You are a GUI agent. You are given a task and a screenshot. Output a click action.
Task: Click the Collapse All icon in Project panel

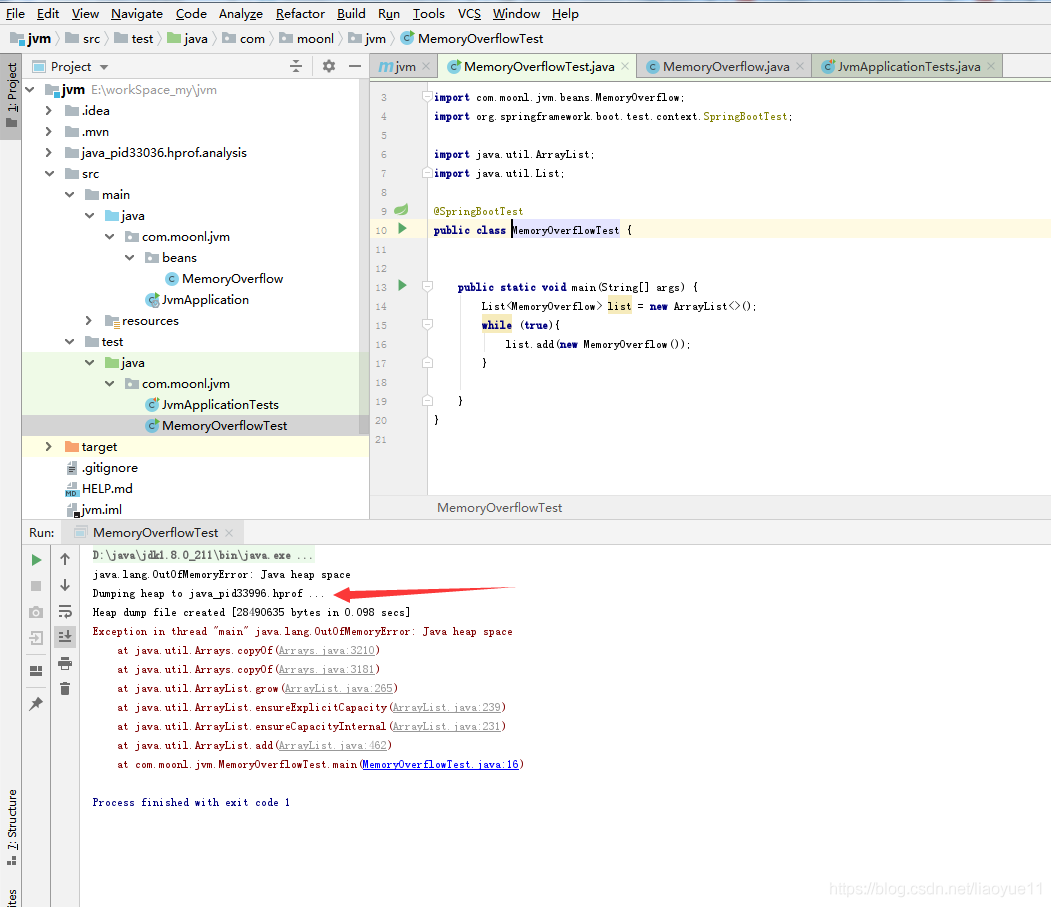click(296, 66)
